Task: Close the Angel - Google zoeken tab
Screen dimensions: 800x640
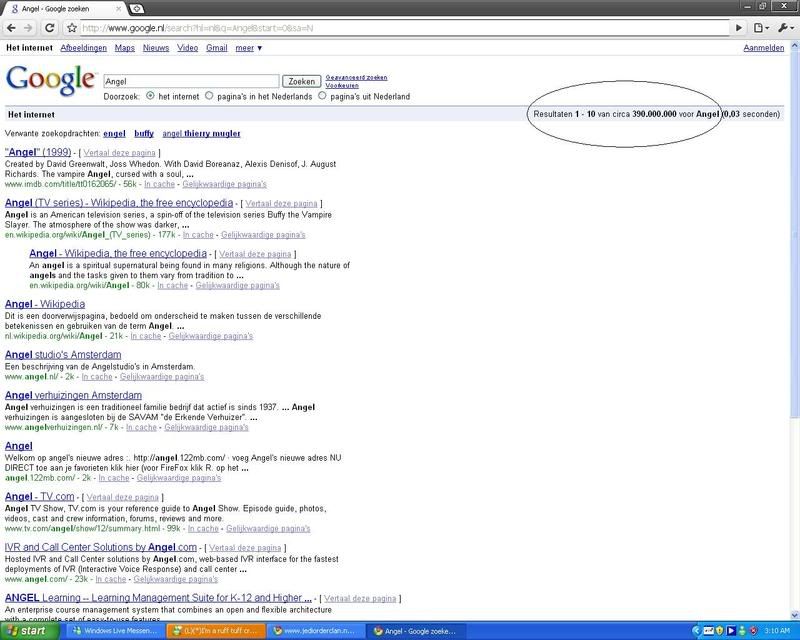Action: point(119,9)
